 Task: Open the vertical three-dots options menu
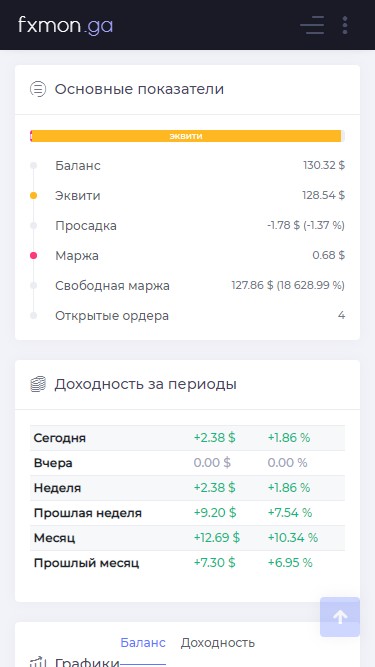(345, 25)
